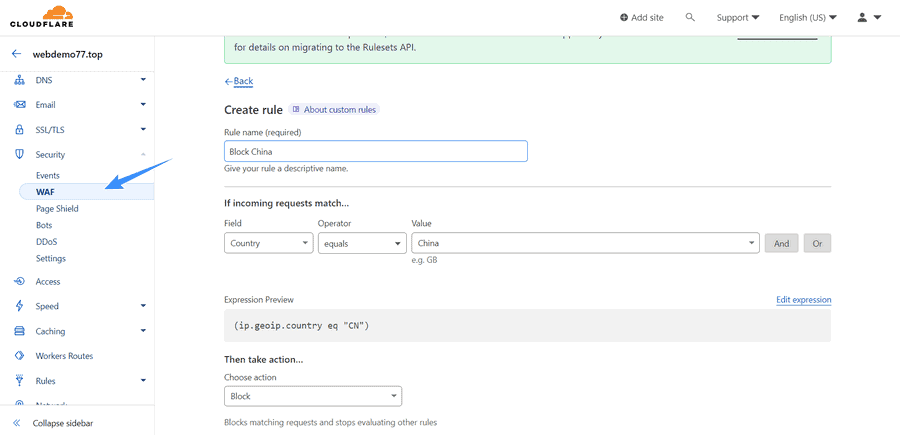Open the Field dropdown set to Country

(269, 243)
